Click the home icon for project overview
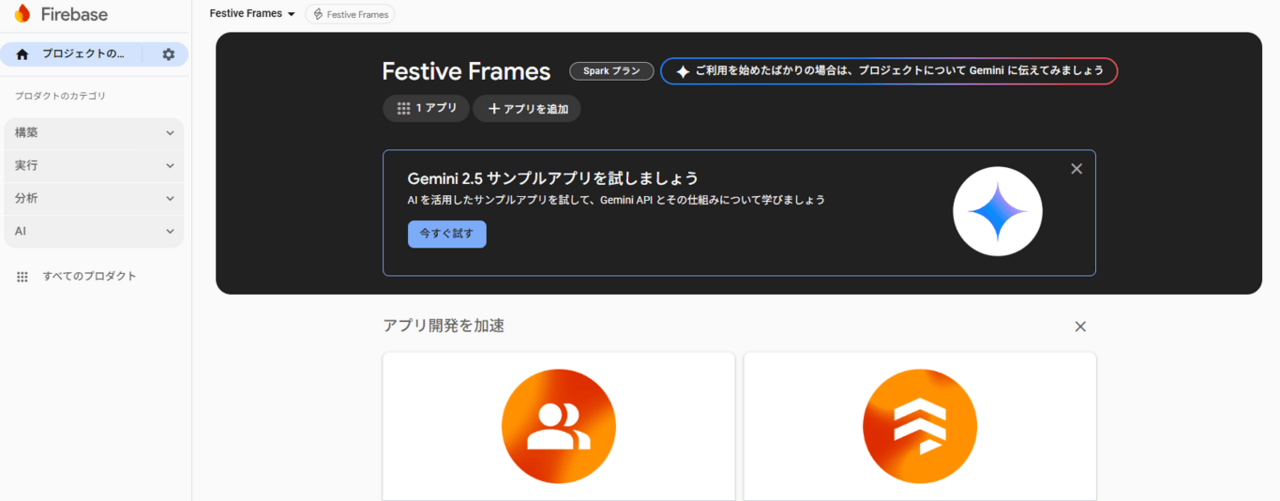Image resolution: width=1280 pixels, height=501 pixels. (22, 54)
